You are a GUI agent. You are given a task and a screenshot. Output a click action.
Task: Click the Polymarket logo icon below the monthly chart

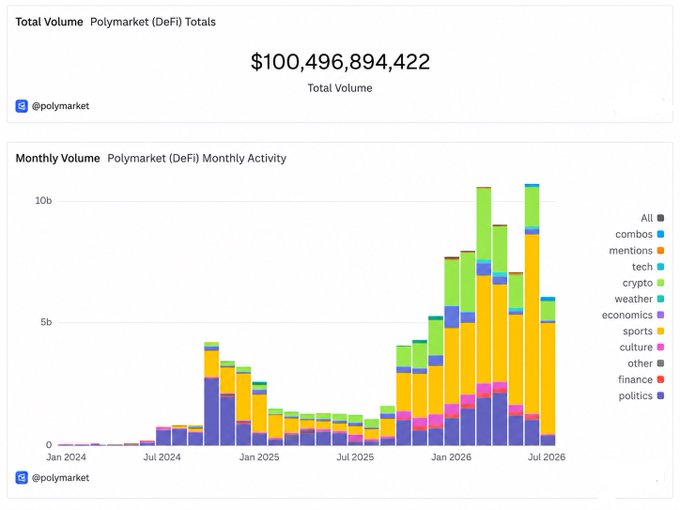point(22,477)
